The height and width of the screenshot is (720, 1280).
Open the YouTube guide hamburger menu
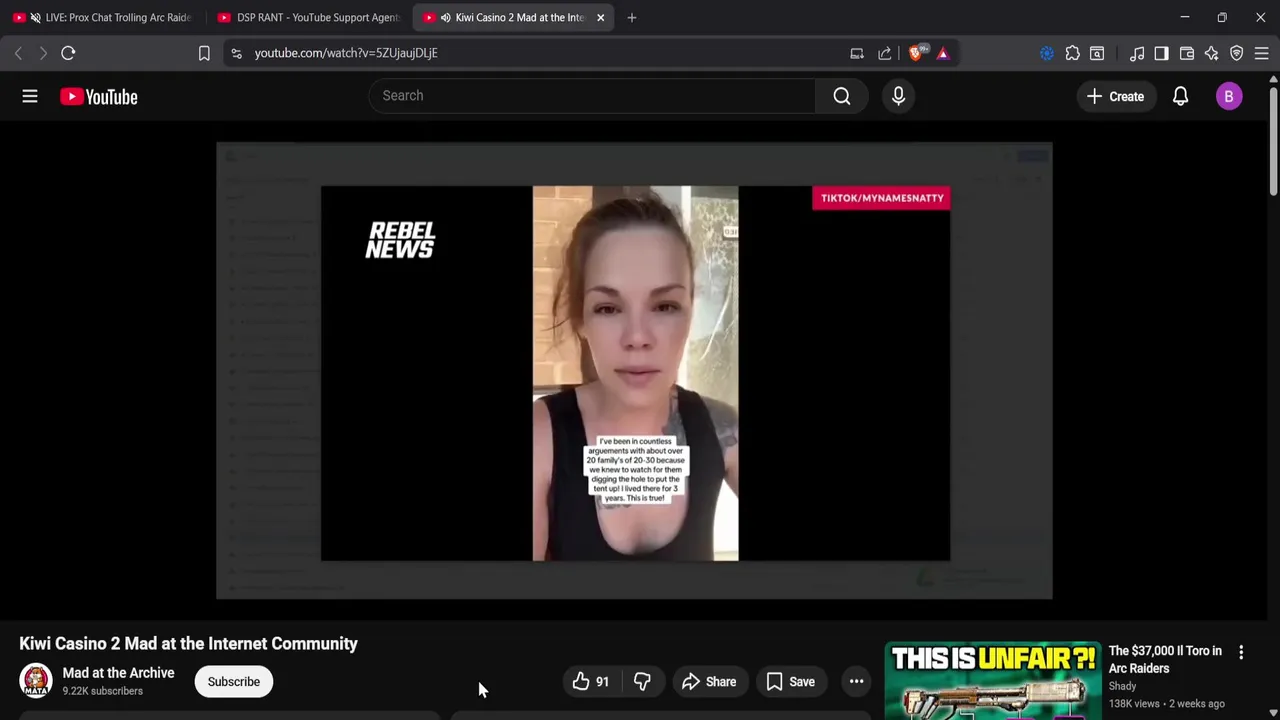click(x=30, y=96)
